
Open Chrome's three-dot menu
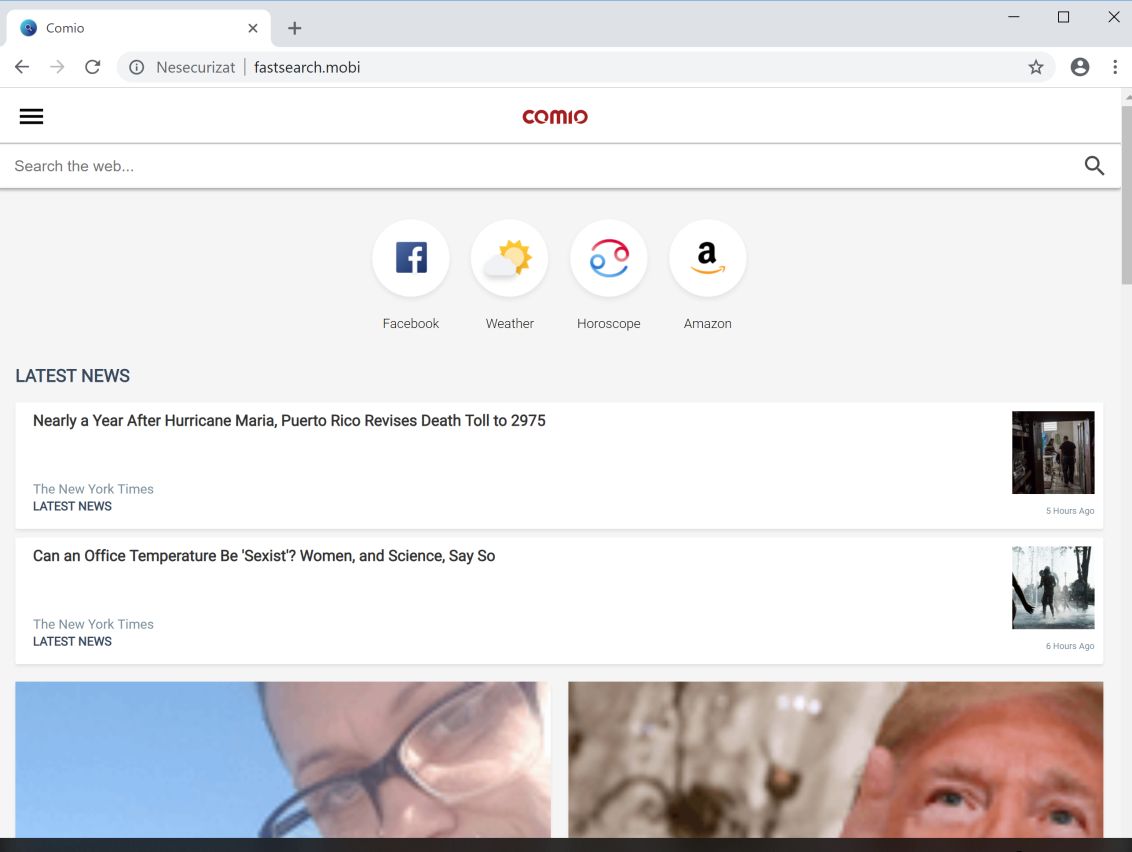[1115, 66]
